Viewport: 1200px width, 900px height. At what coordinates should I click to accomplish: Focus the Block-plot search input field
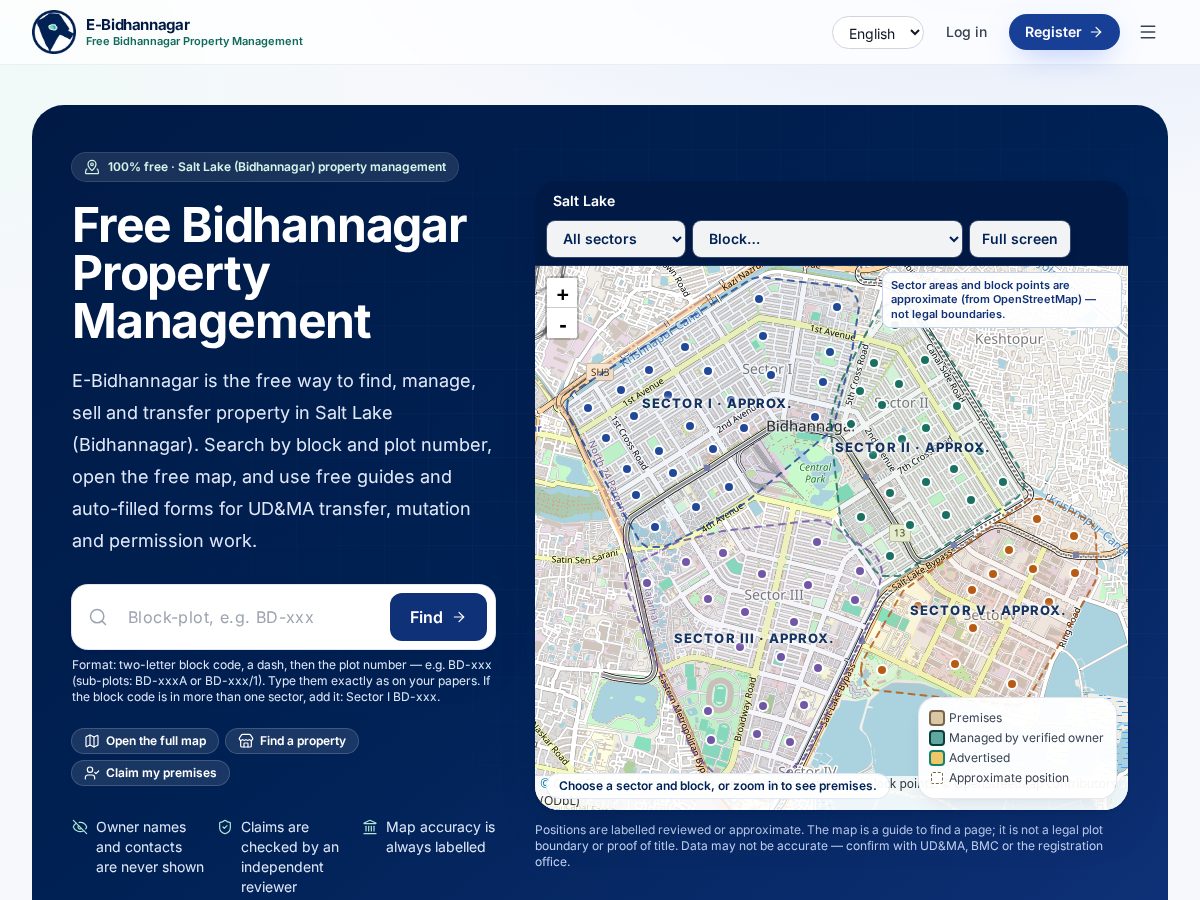(x=250, y=617)
